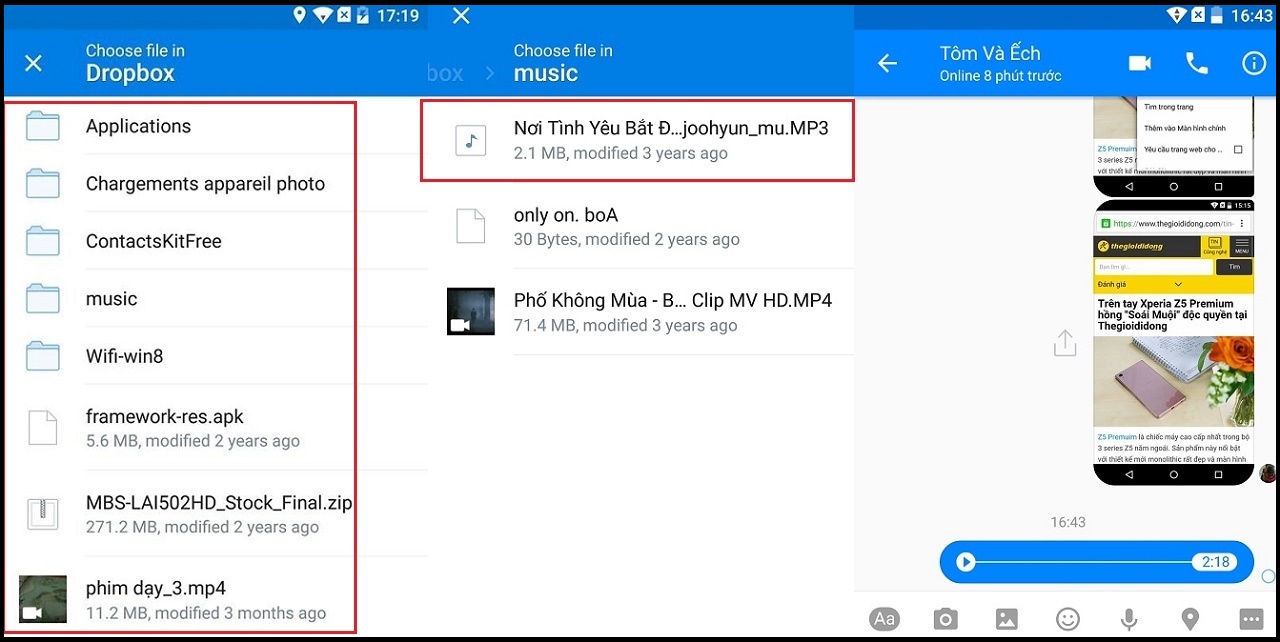Share location with pin icon
The width and height of the screenshot is (1280, 642).
(1190, 619)
